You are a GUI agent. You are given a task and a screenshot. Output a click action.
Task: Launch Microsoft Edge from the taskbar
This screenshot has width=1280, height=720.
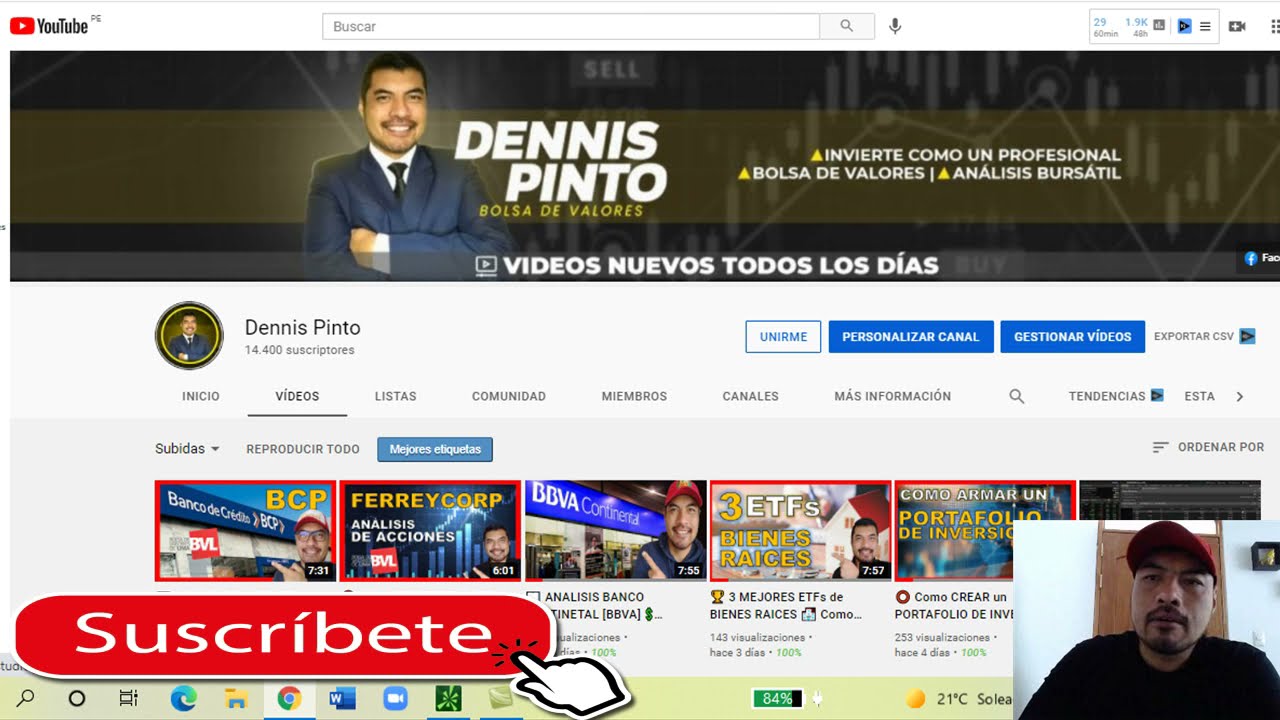tap(183, 698)
